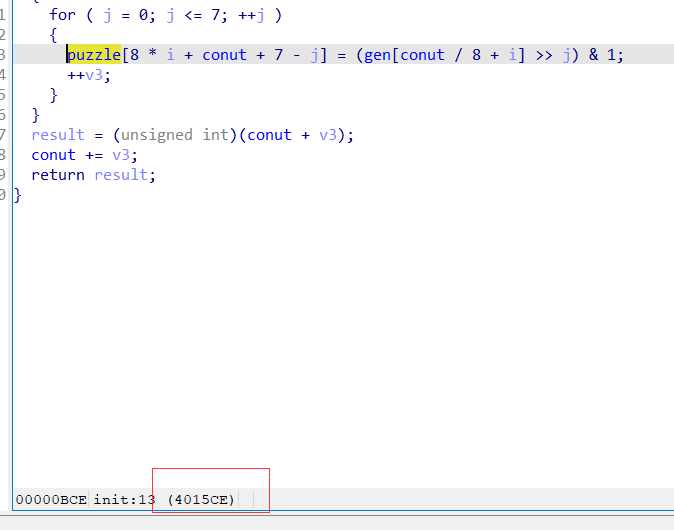Click the for keyword in loop header
The height and width of the screenshot is (530, 674).
point(62,14)
